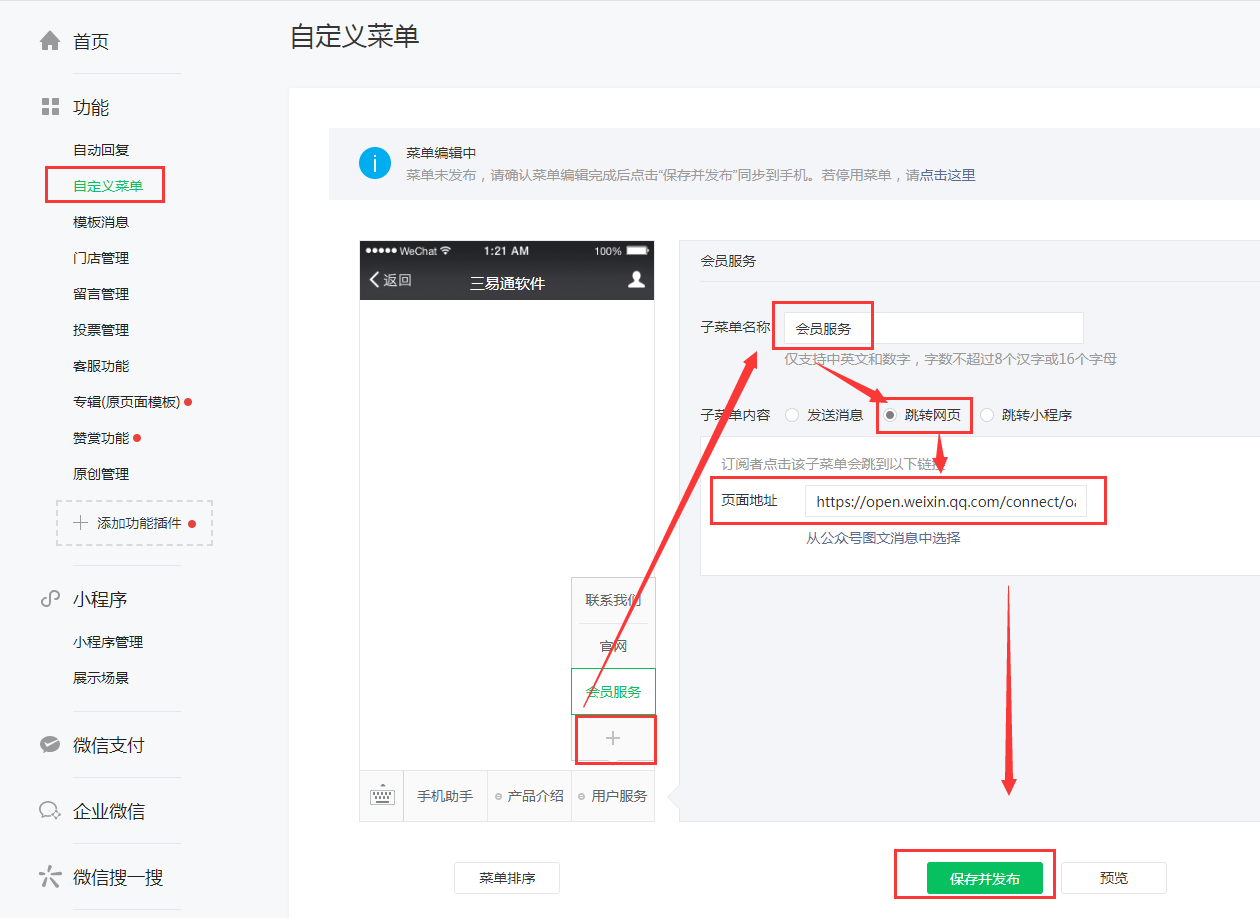Screen dimensions: 1260x918
Task: Select the 官网 submenu item
Action: pyautogui.click(x=613, y=646)
